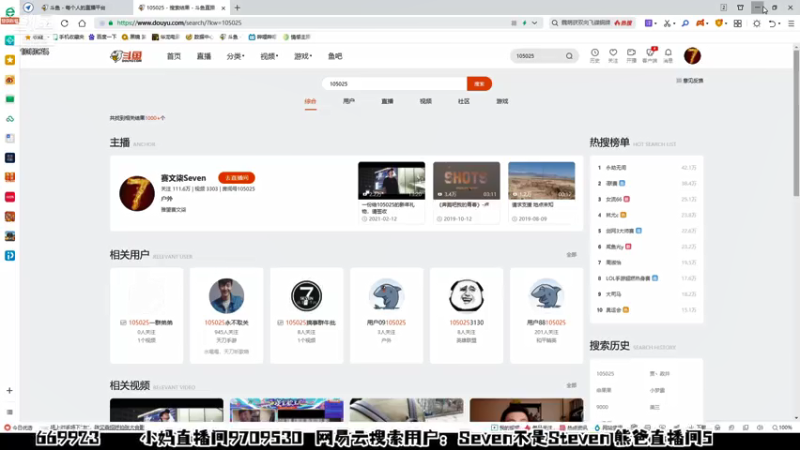The image size is (800, 450).
Task: Click the Douyu logo in site header
Action: point(126,56)
